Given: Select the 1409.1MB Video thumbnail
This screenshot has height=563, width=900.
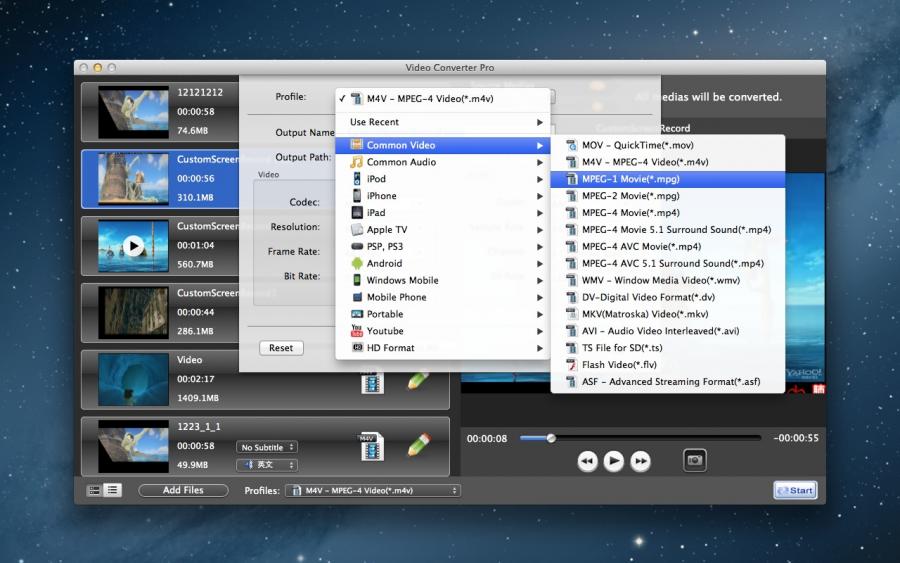Looking at the screenshot, I should [133, 380].
